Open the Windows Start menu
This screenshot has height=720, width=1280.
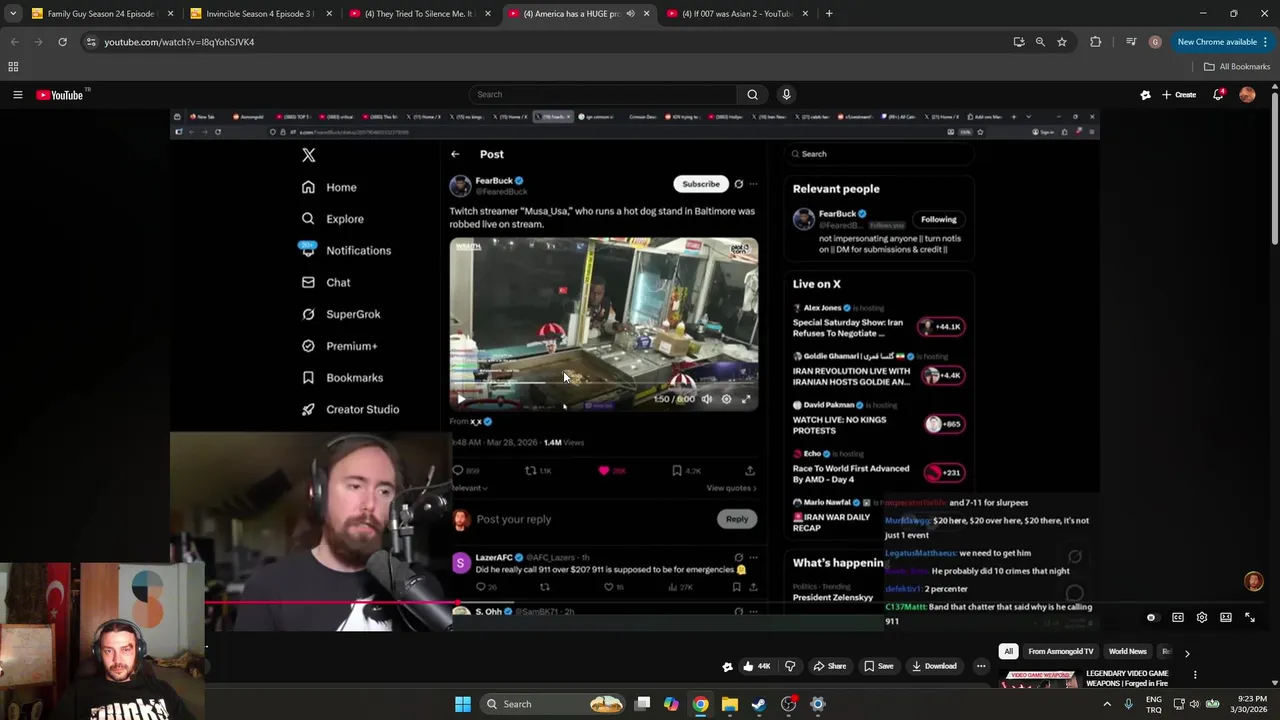pos(462,704)
